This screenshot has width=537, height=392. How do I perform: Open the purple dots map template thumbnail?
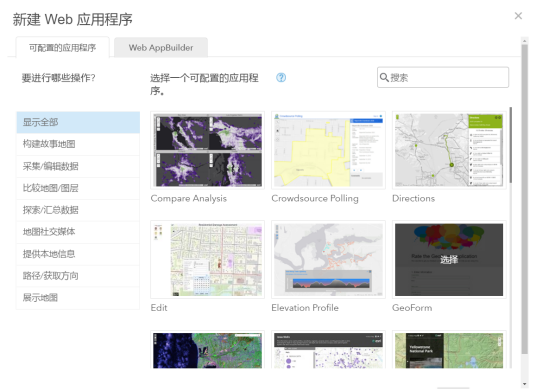coord(328,350)
